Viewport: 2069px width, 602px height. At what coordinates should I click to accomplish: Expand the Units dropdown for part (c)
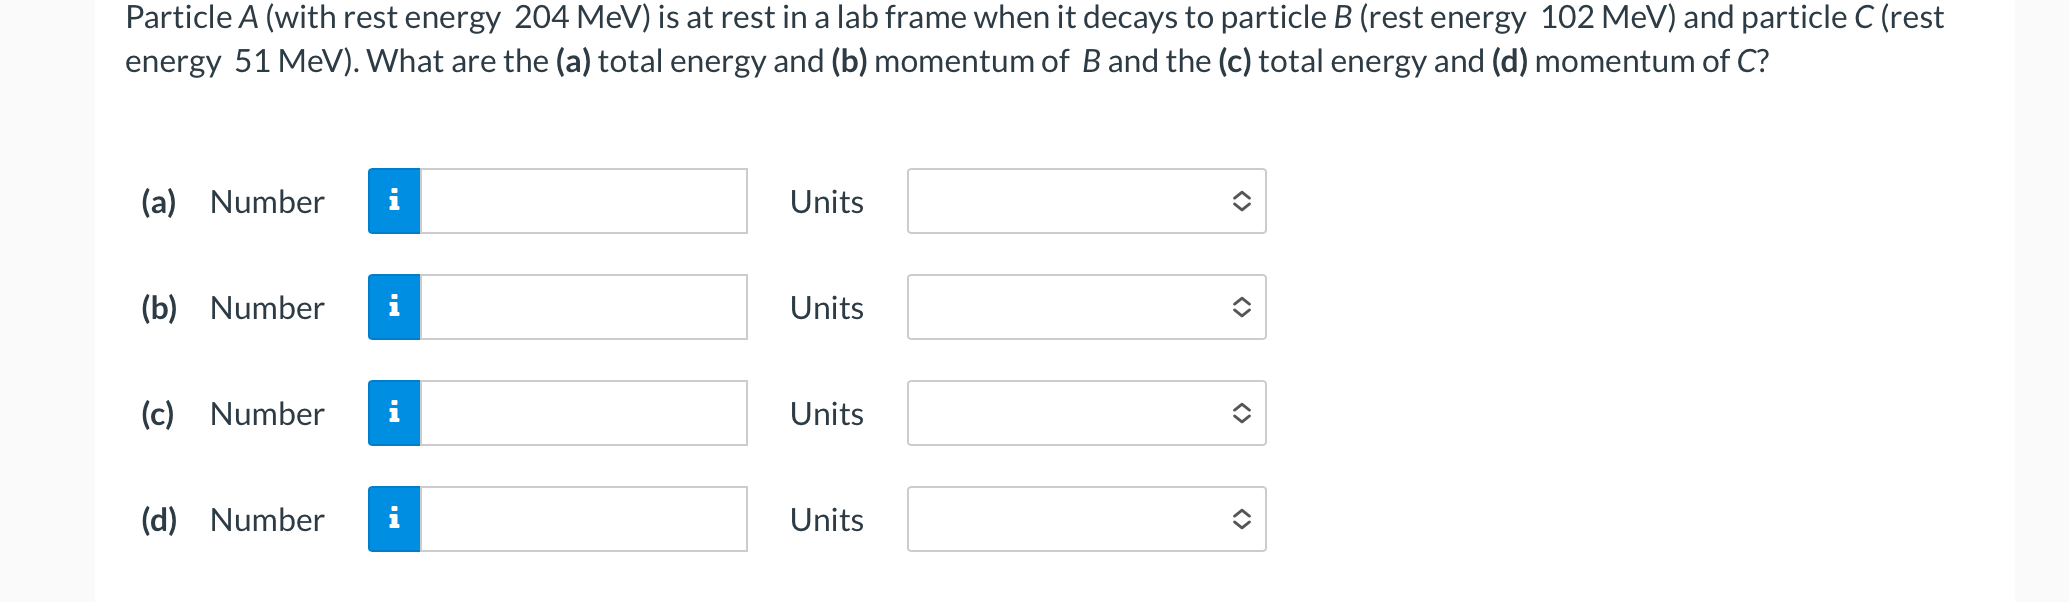pos(1087,413)
